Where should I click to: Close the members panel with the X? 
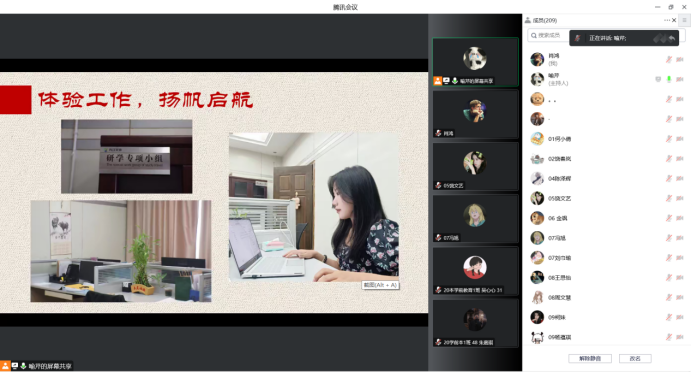[x=674, y=20]
